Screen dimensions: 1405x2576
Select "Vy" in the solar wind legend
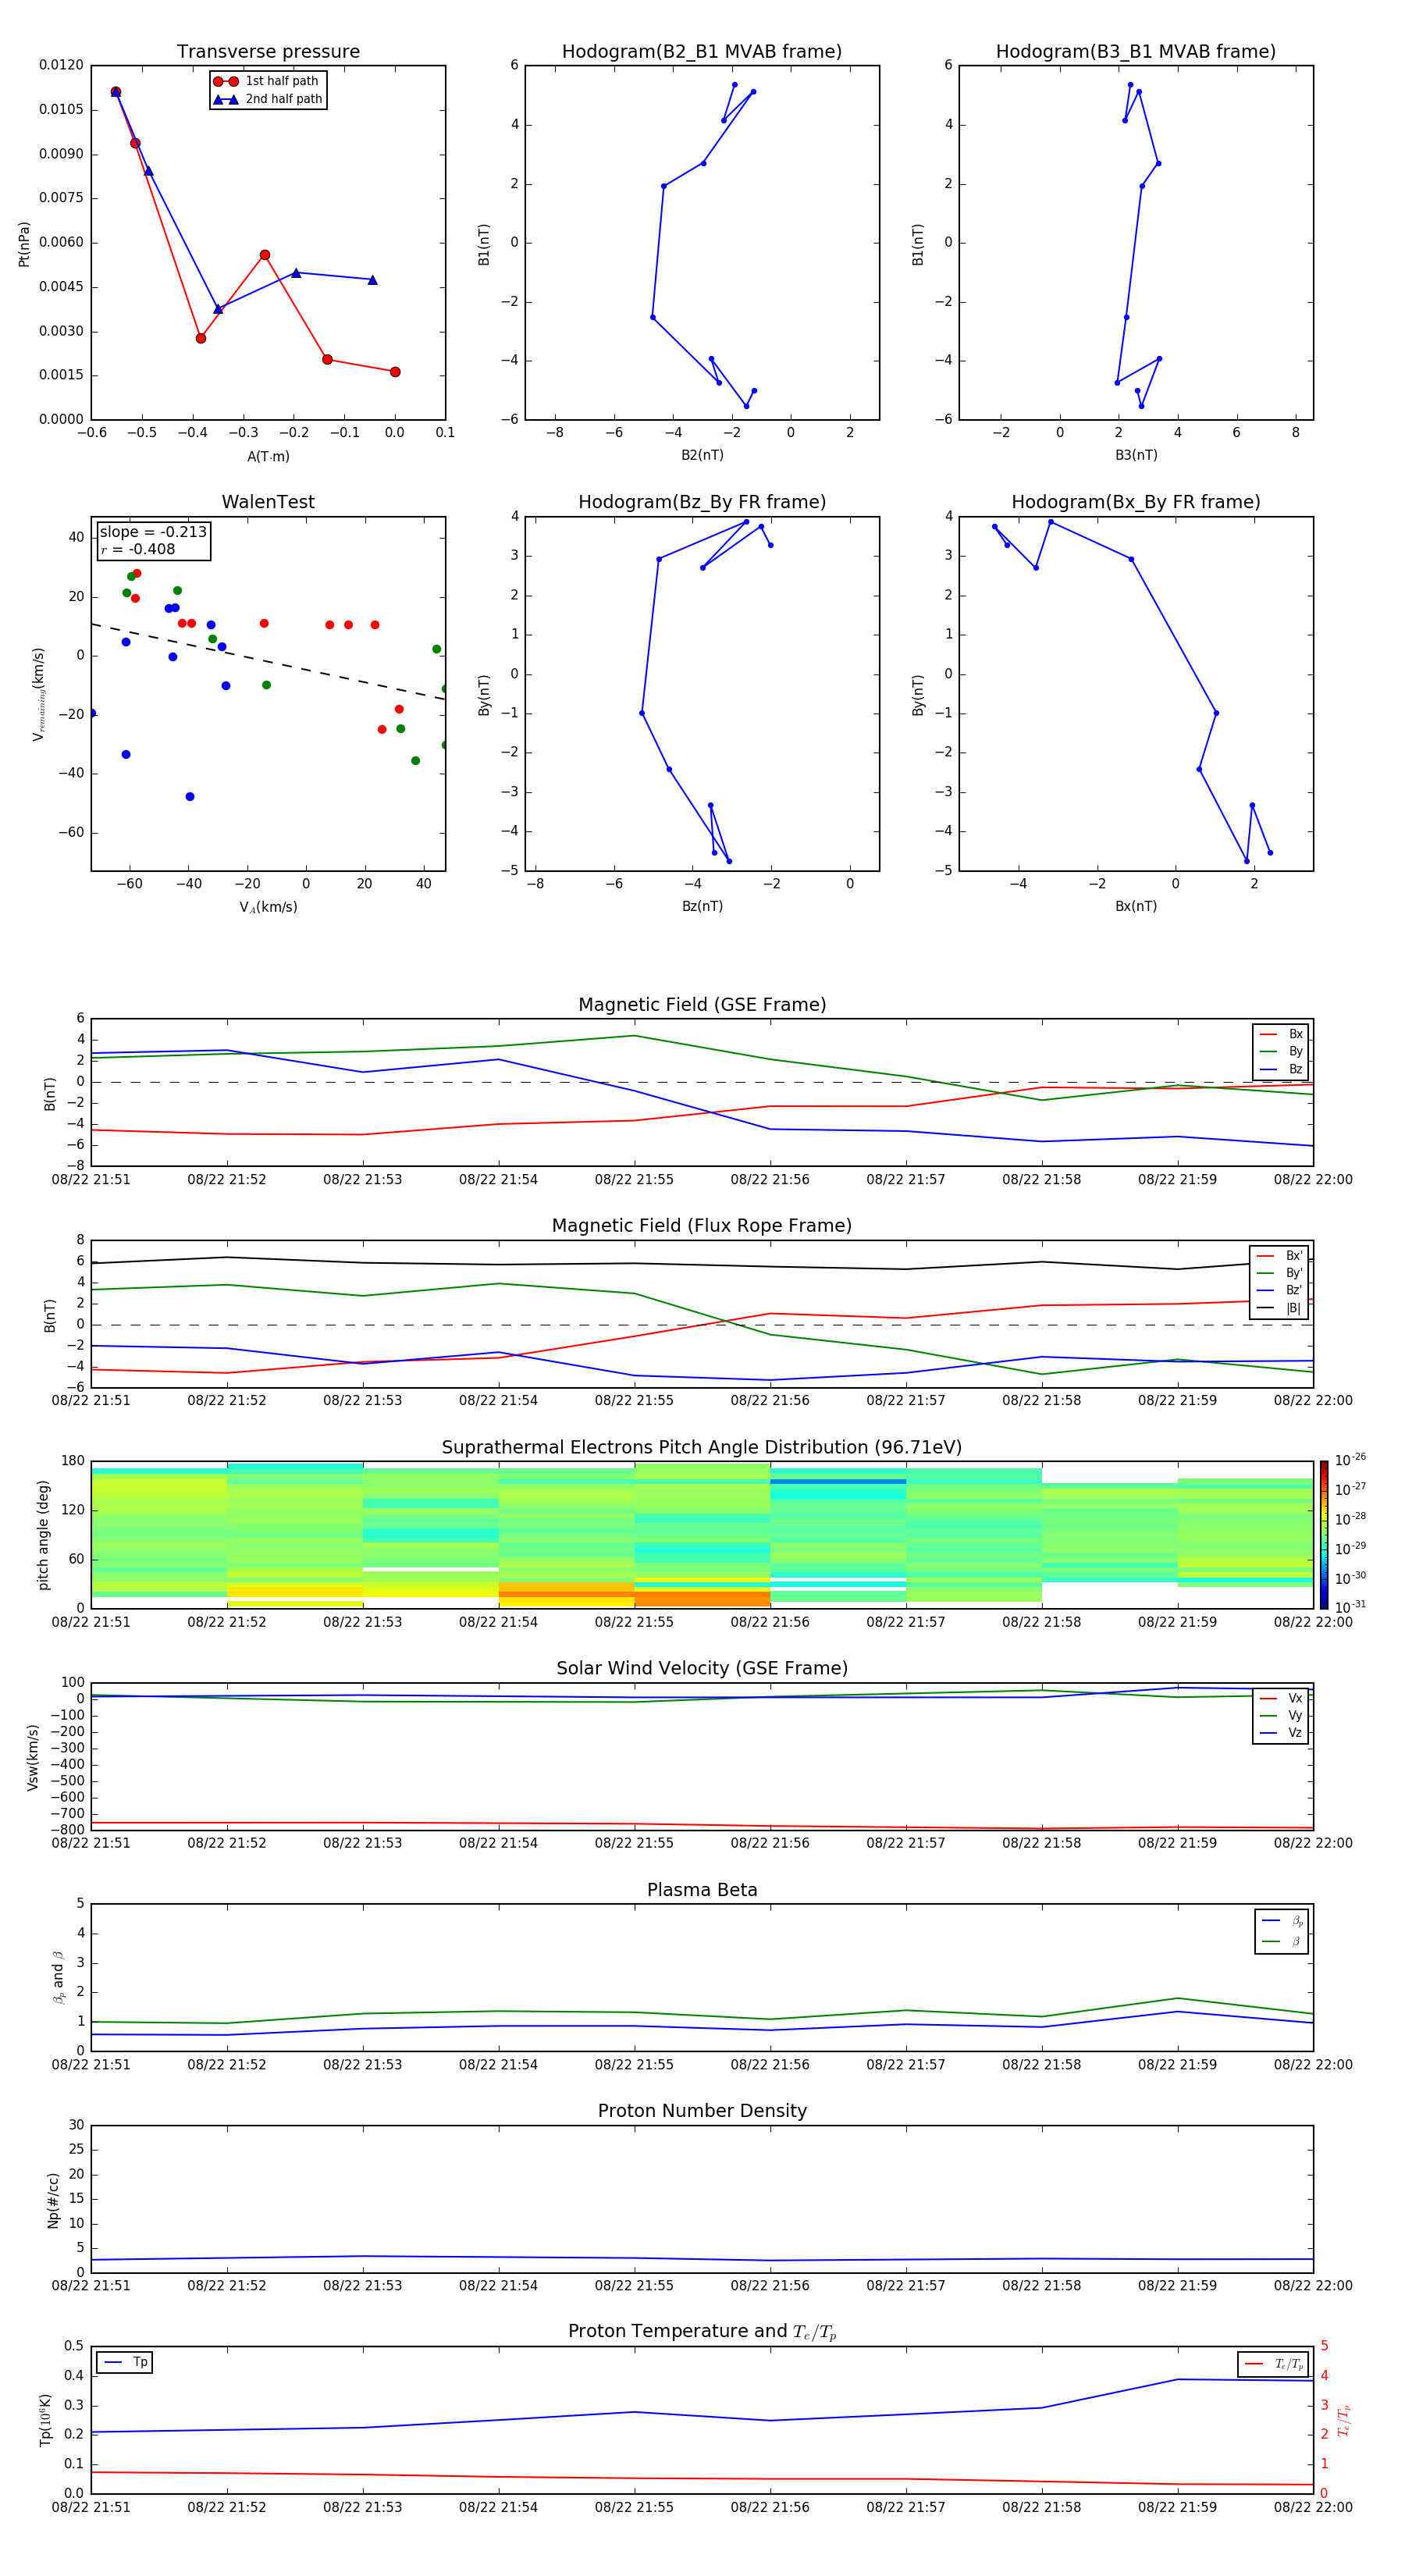[x=1281, y=1716]
